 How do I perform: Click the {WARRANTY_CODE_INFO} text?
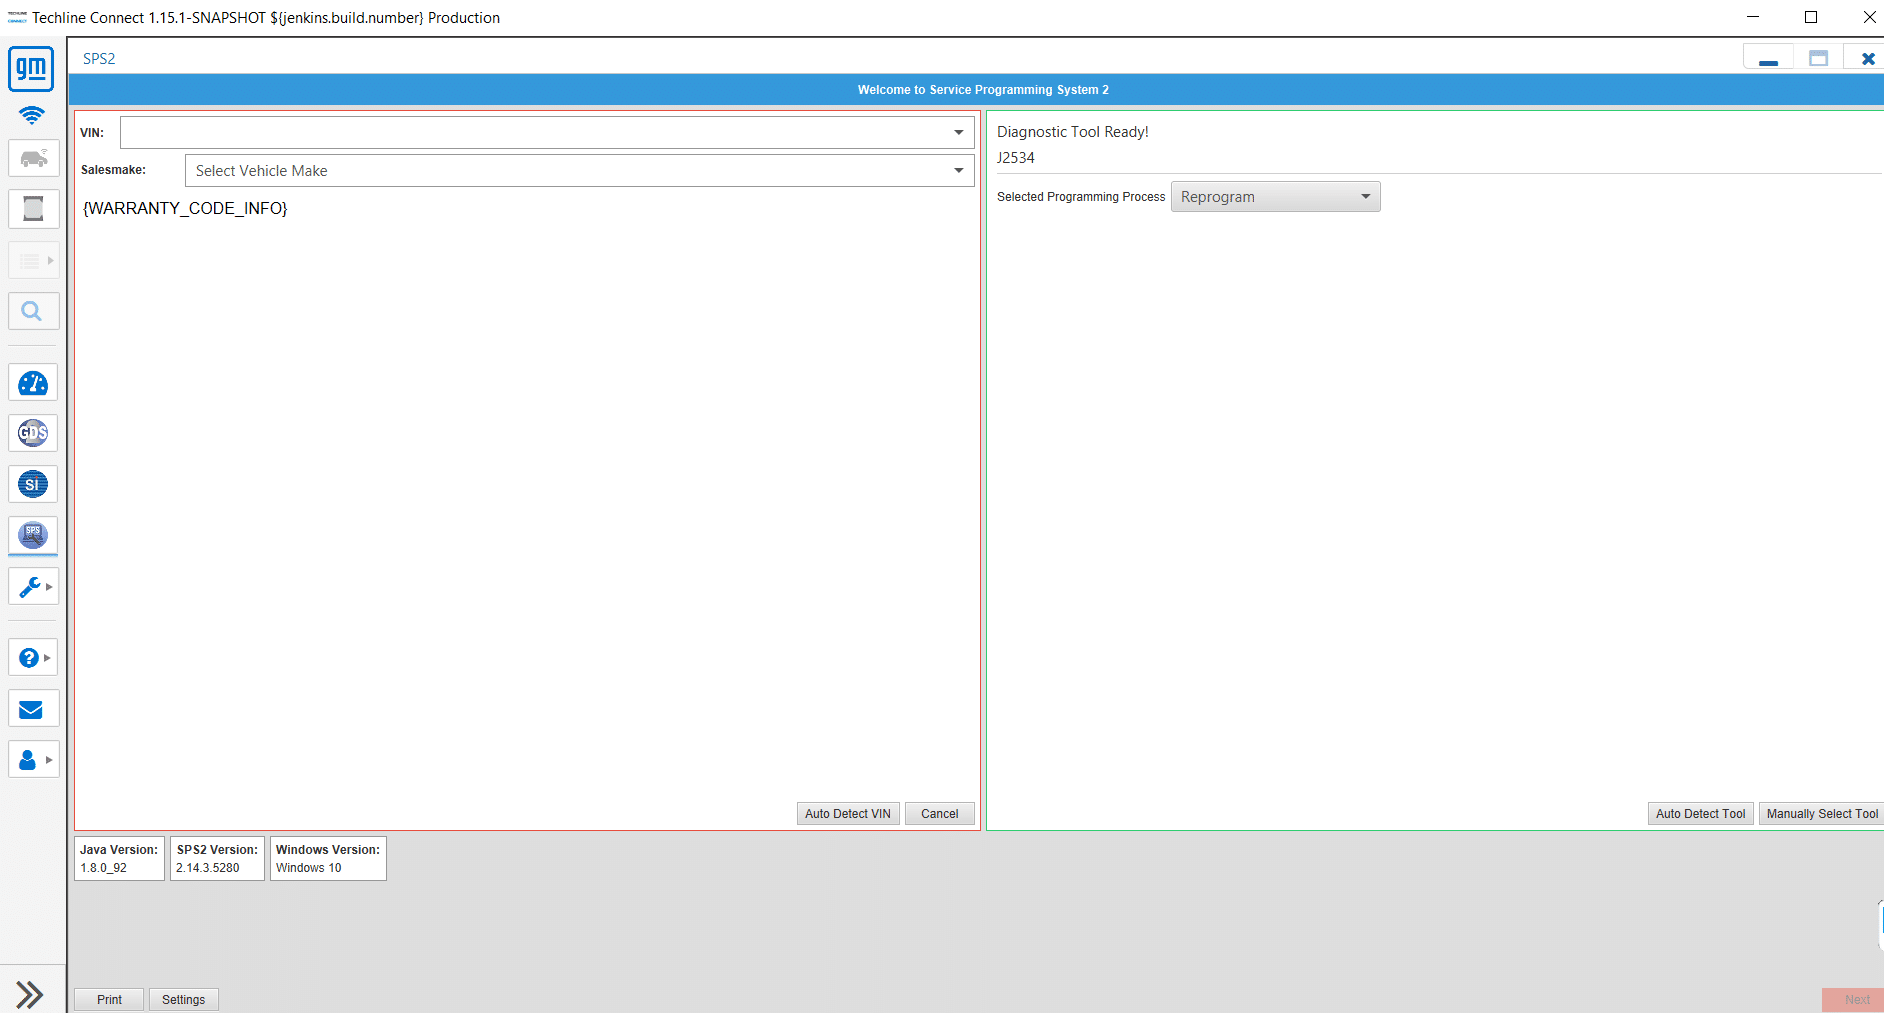[185, 208]
